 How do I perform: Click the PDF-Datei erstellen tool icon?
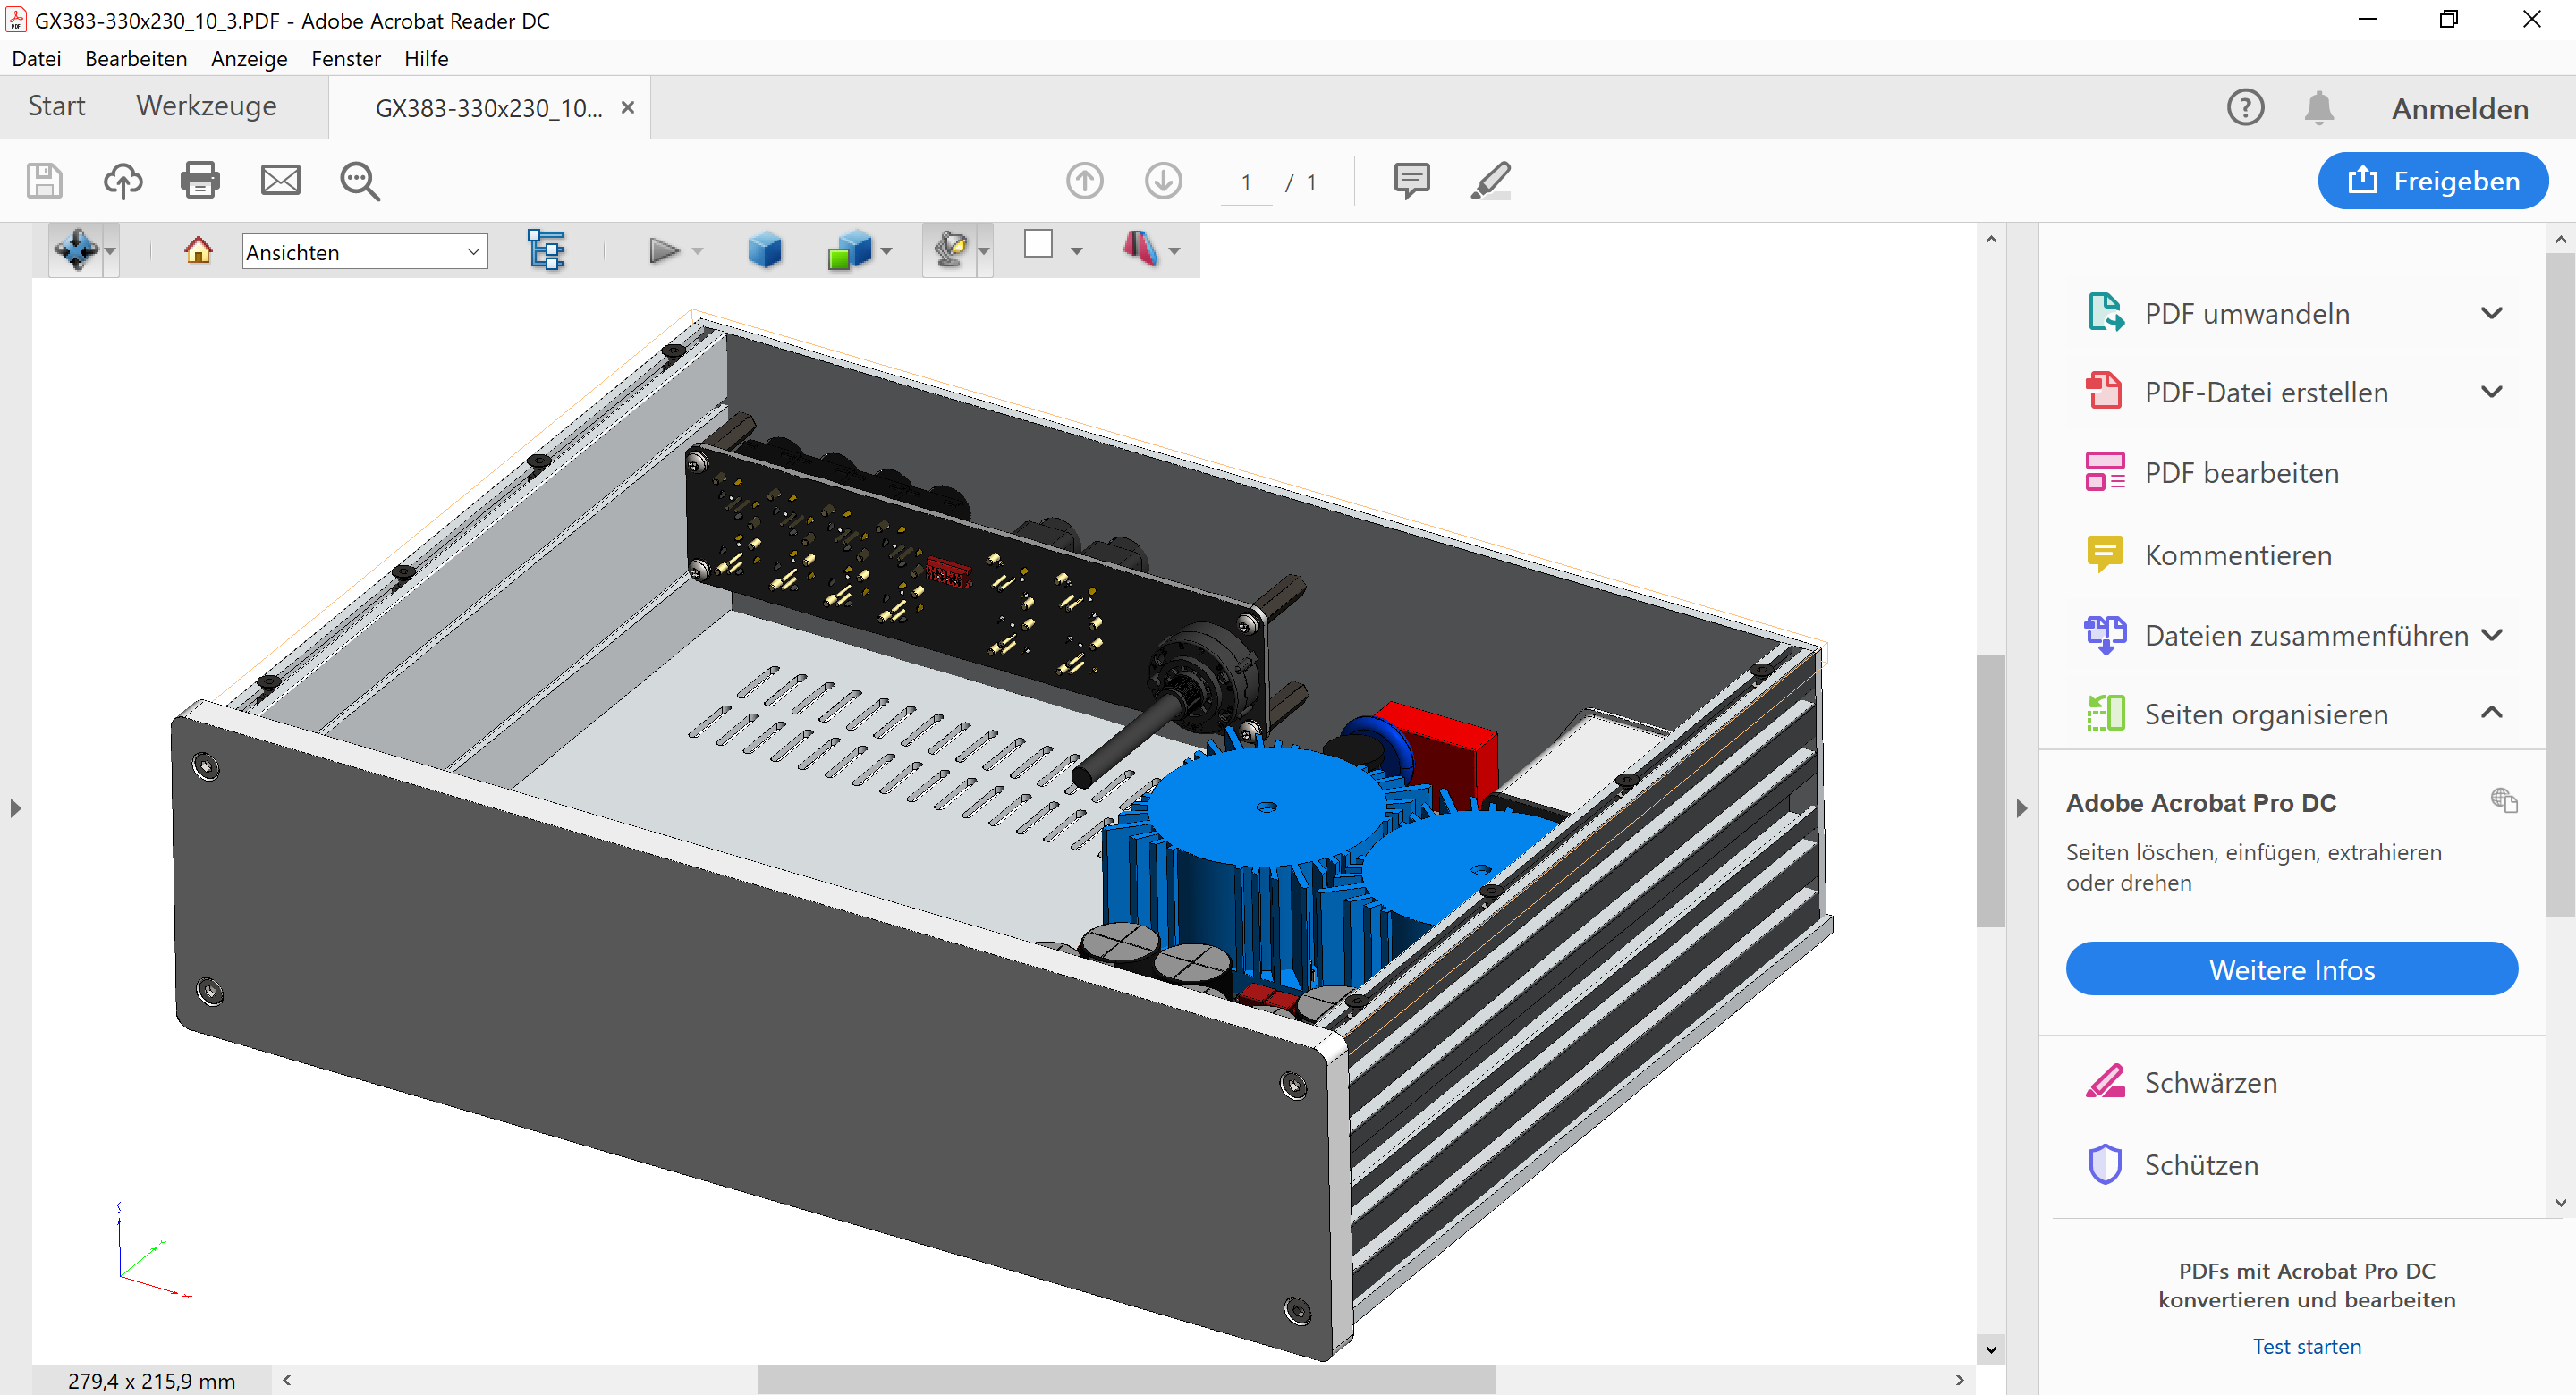pyautogui.click(x=2104, y=391)
